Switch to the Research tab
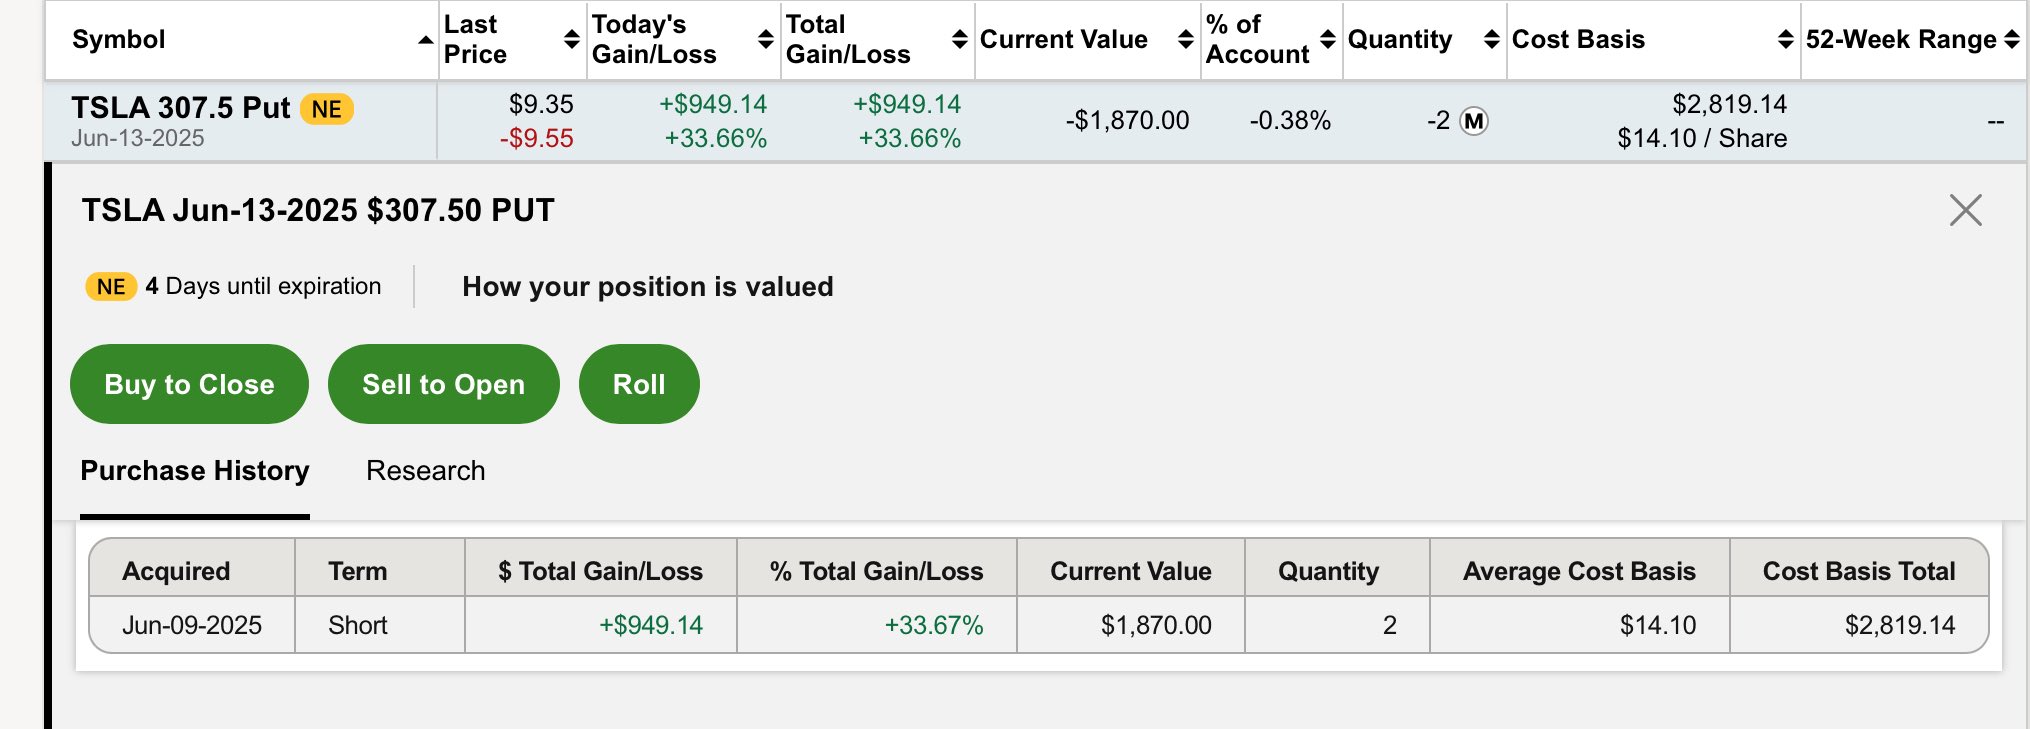 (x=426, y=471)
